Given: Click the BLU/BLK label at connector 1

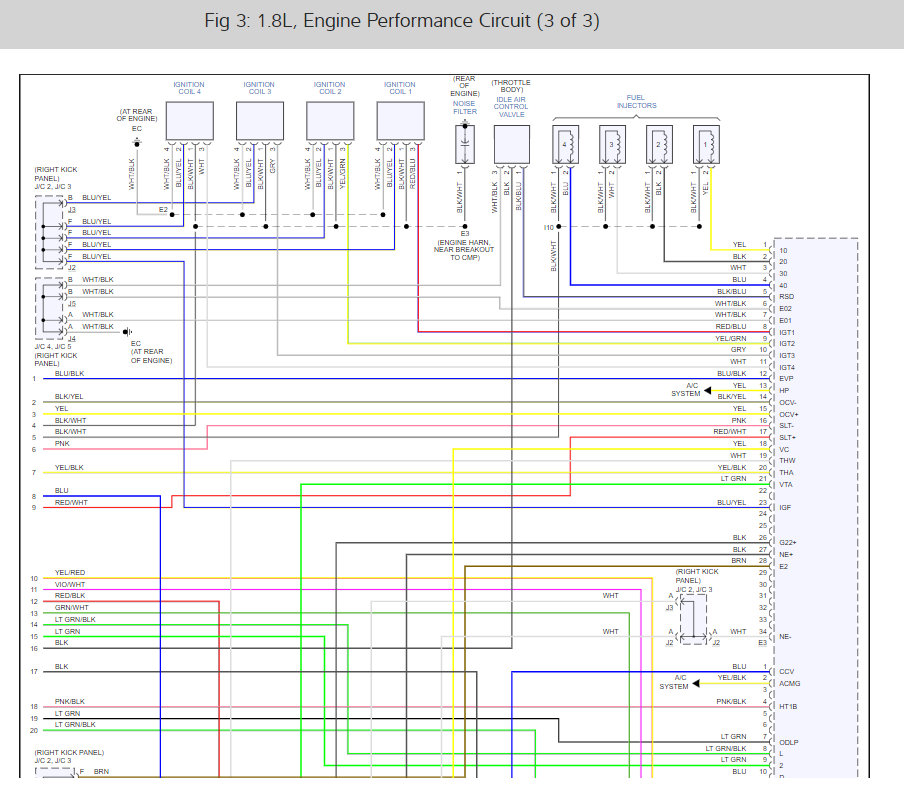Looking at the screenshot, I should click(x=69, y=374).
